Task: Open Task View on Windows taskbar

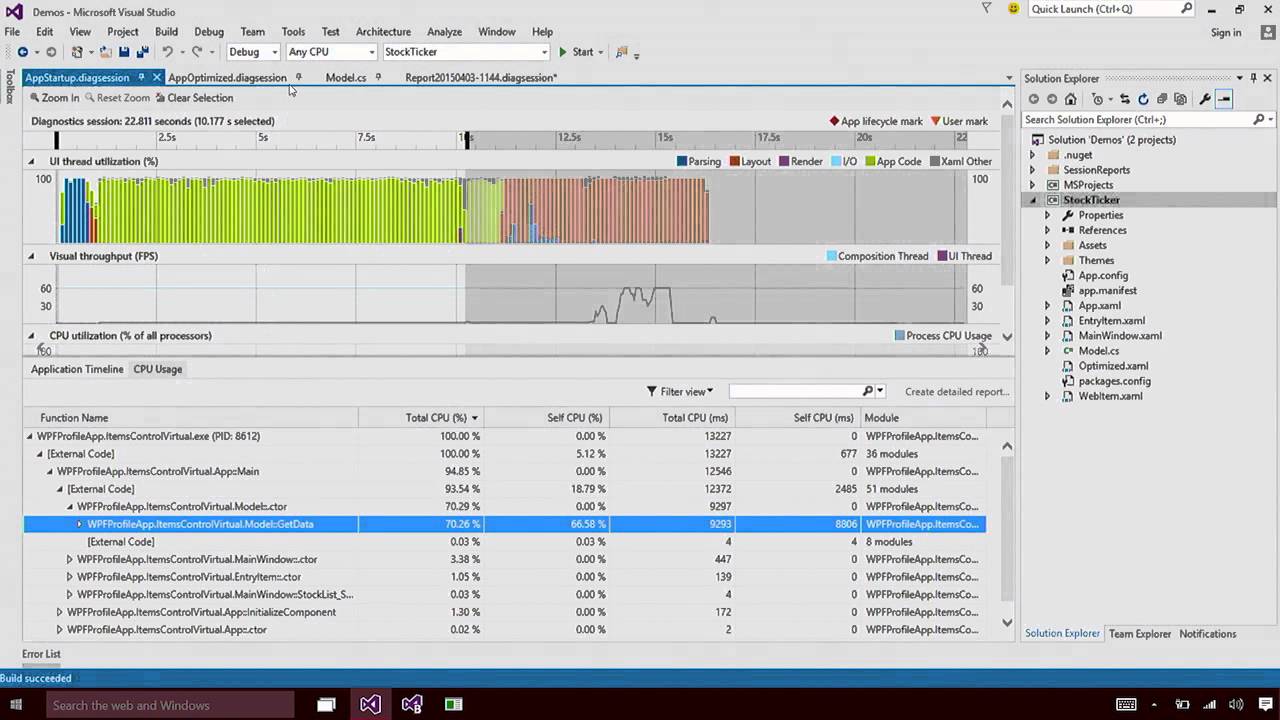Action: pos(326,705)
